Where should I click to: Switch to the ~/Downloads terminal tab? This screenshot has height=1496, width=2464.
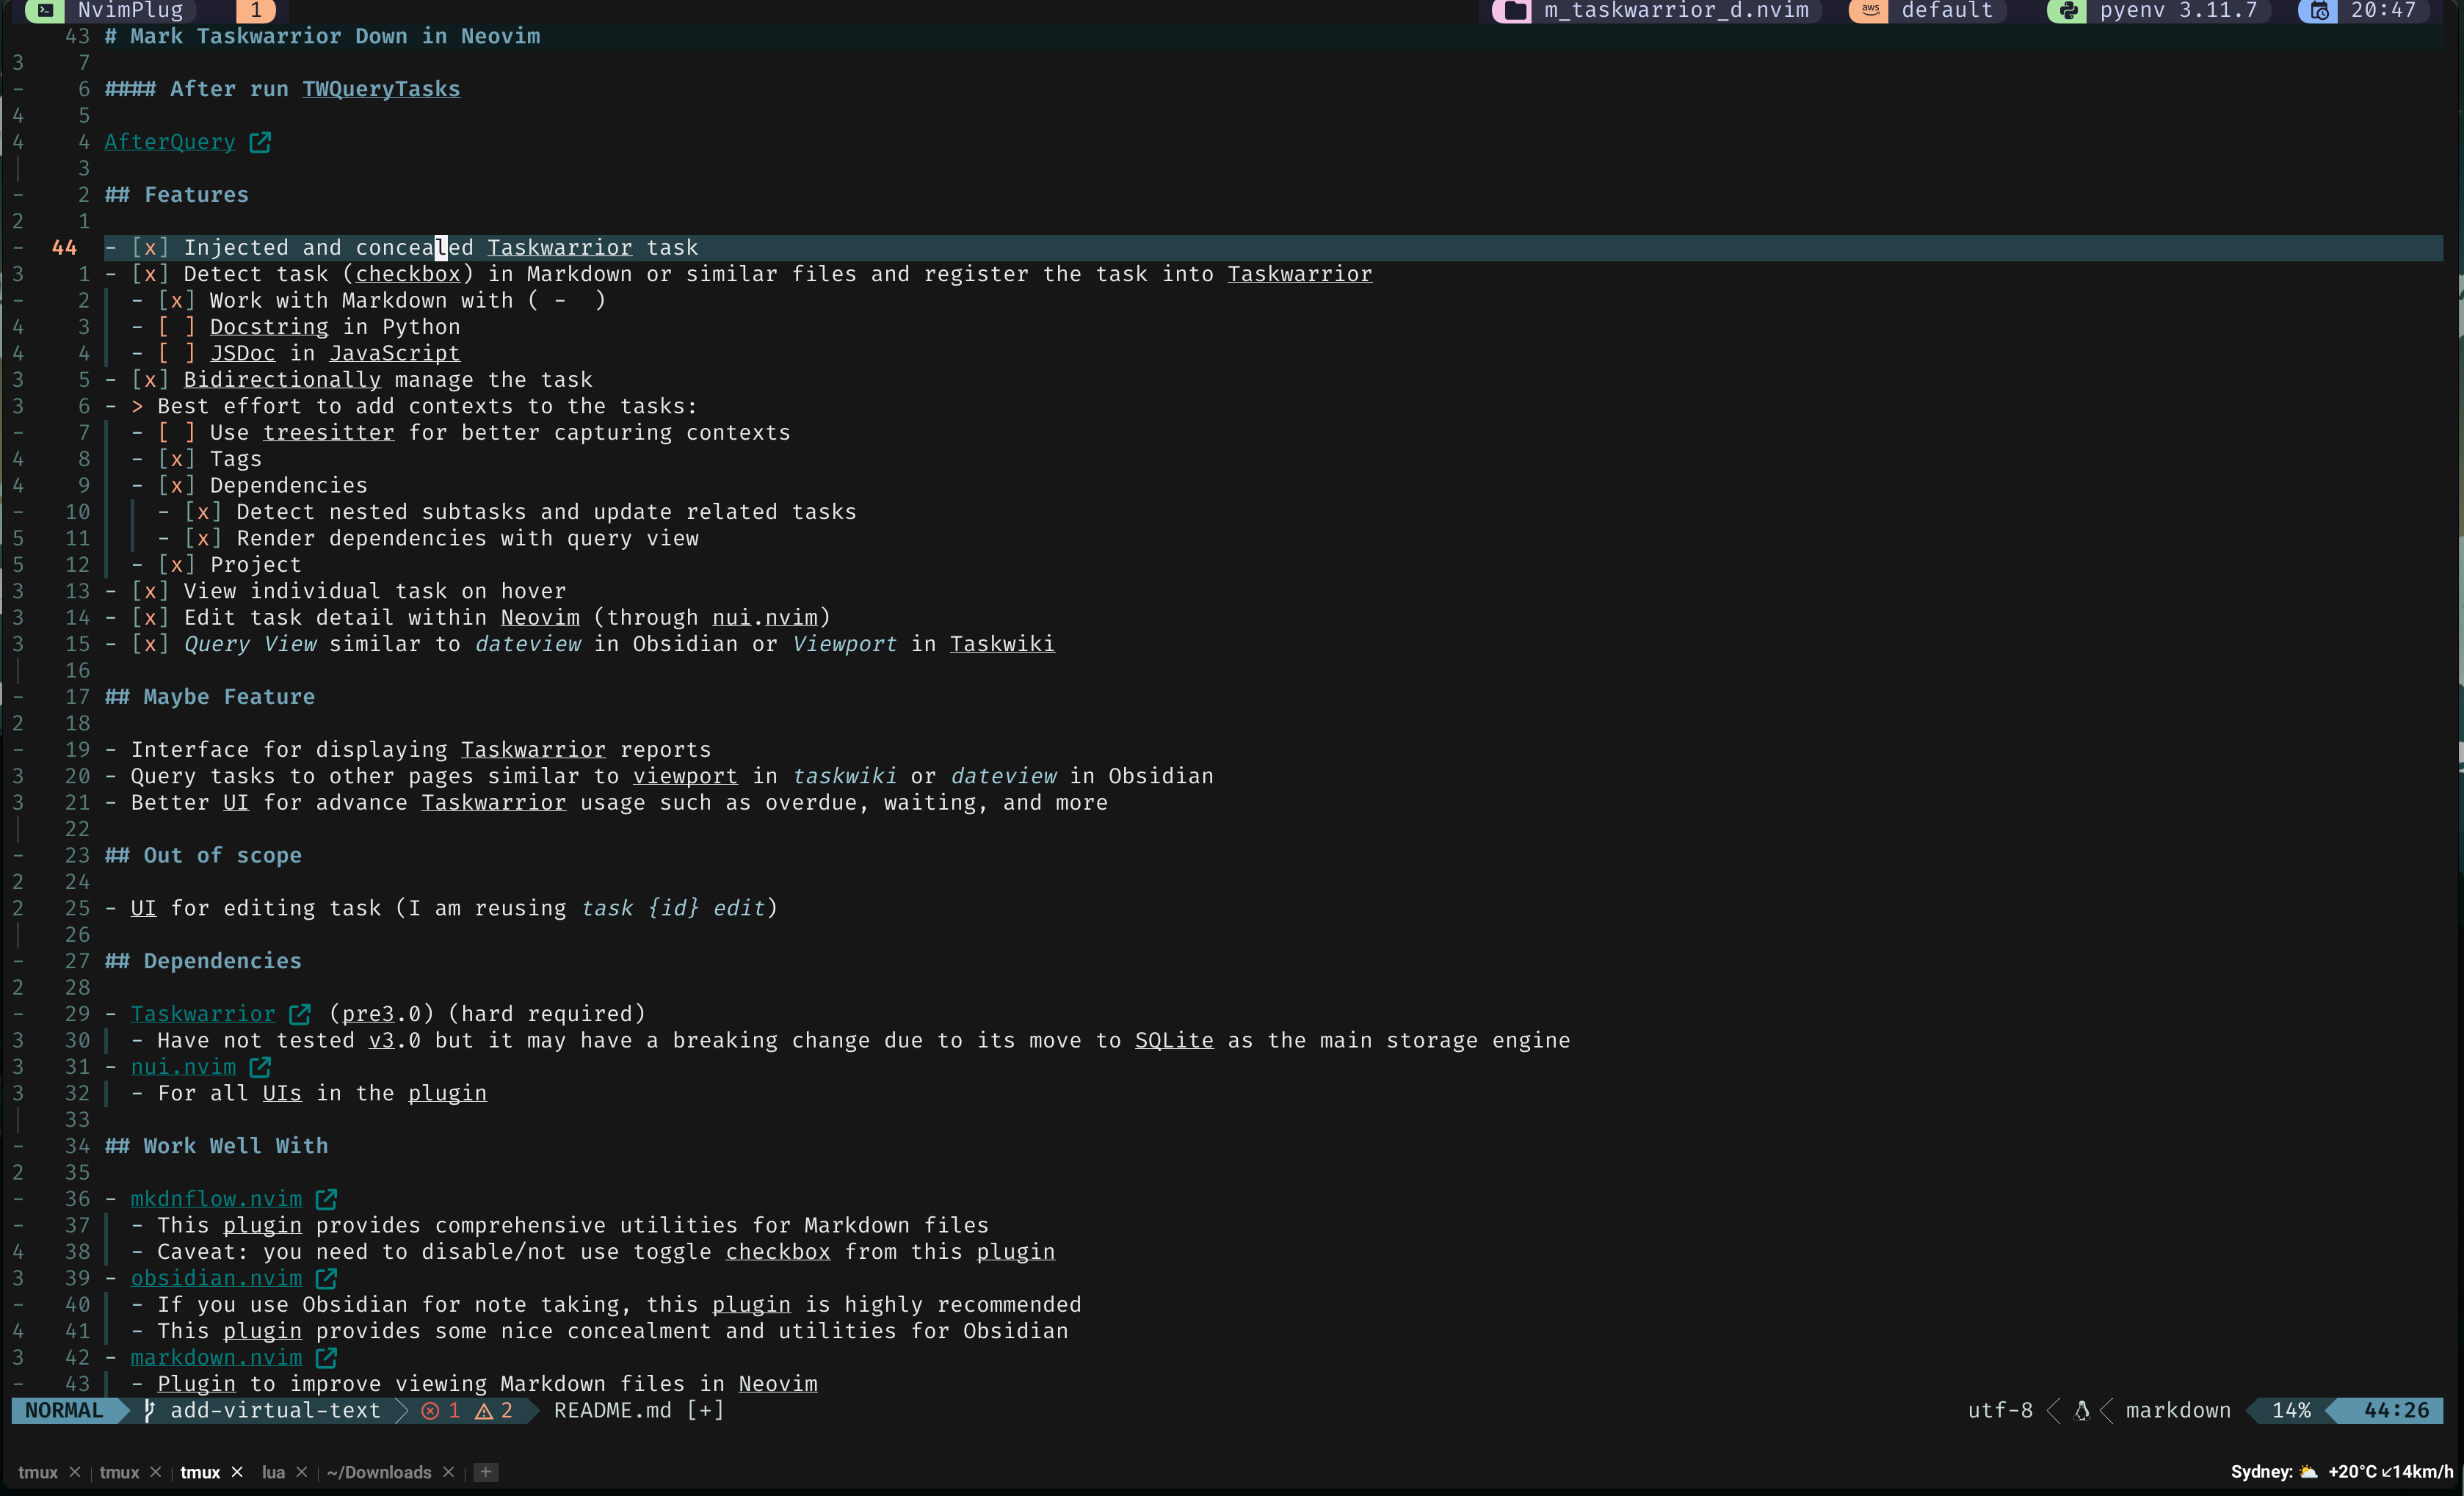[378, 1472]
